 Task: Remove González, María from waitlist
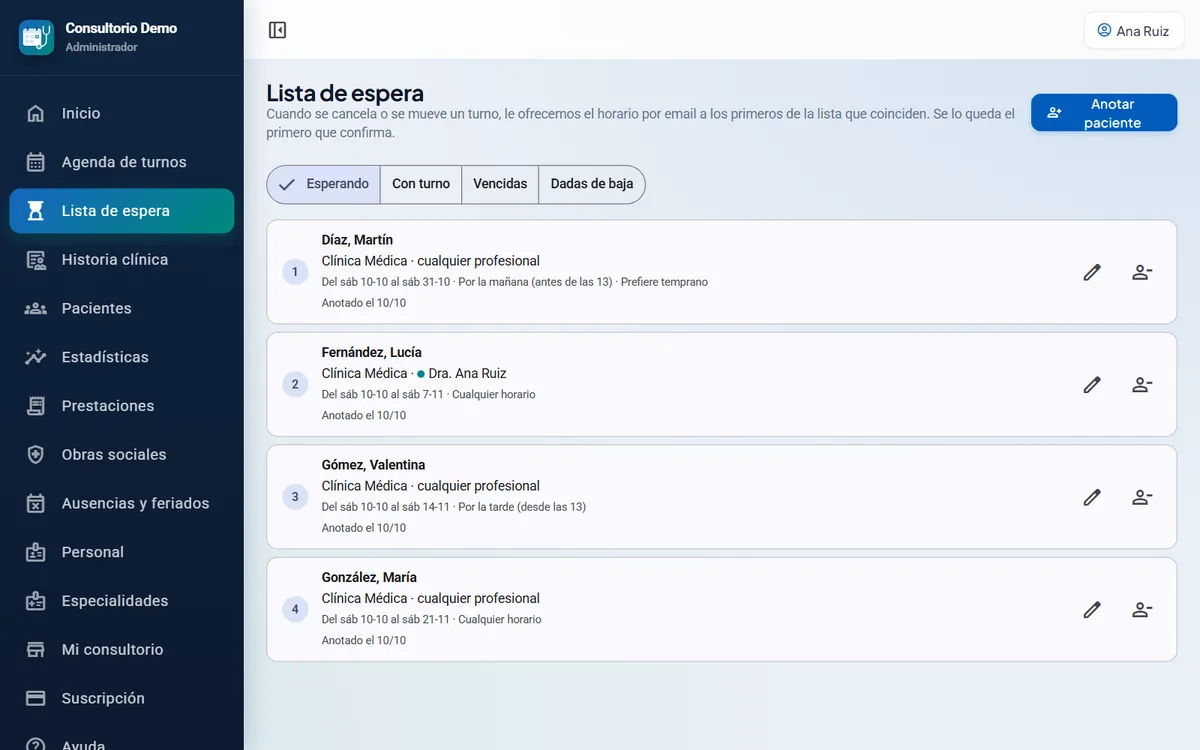tap(1142, 609)
